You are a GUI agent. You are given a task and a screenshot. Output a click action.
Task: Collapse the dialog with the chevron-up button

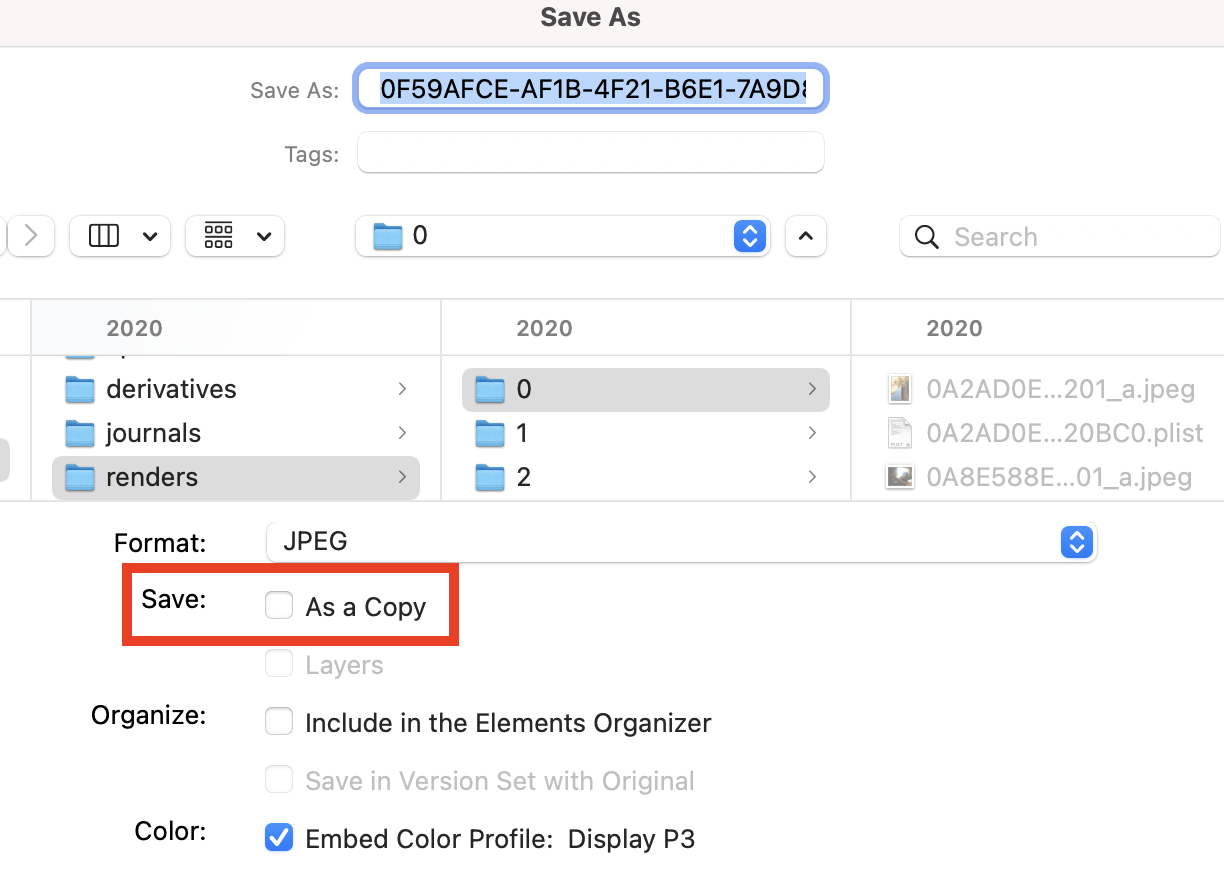(805, 236)
